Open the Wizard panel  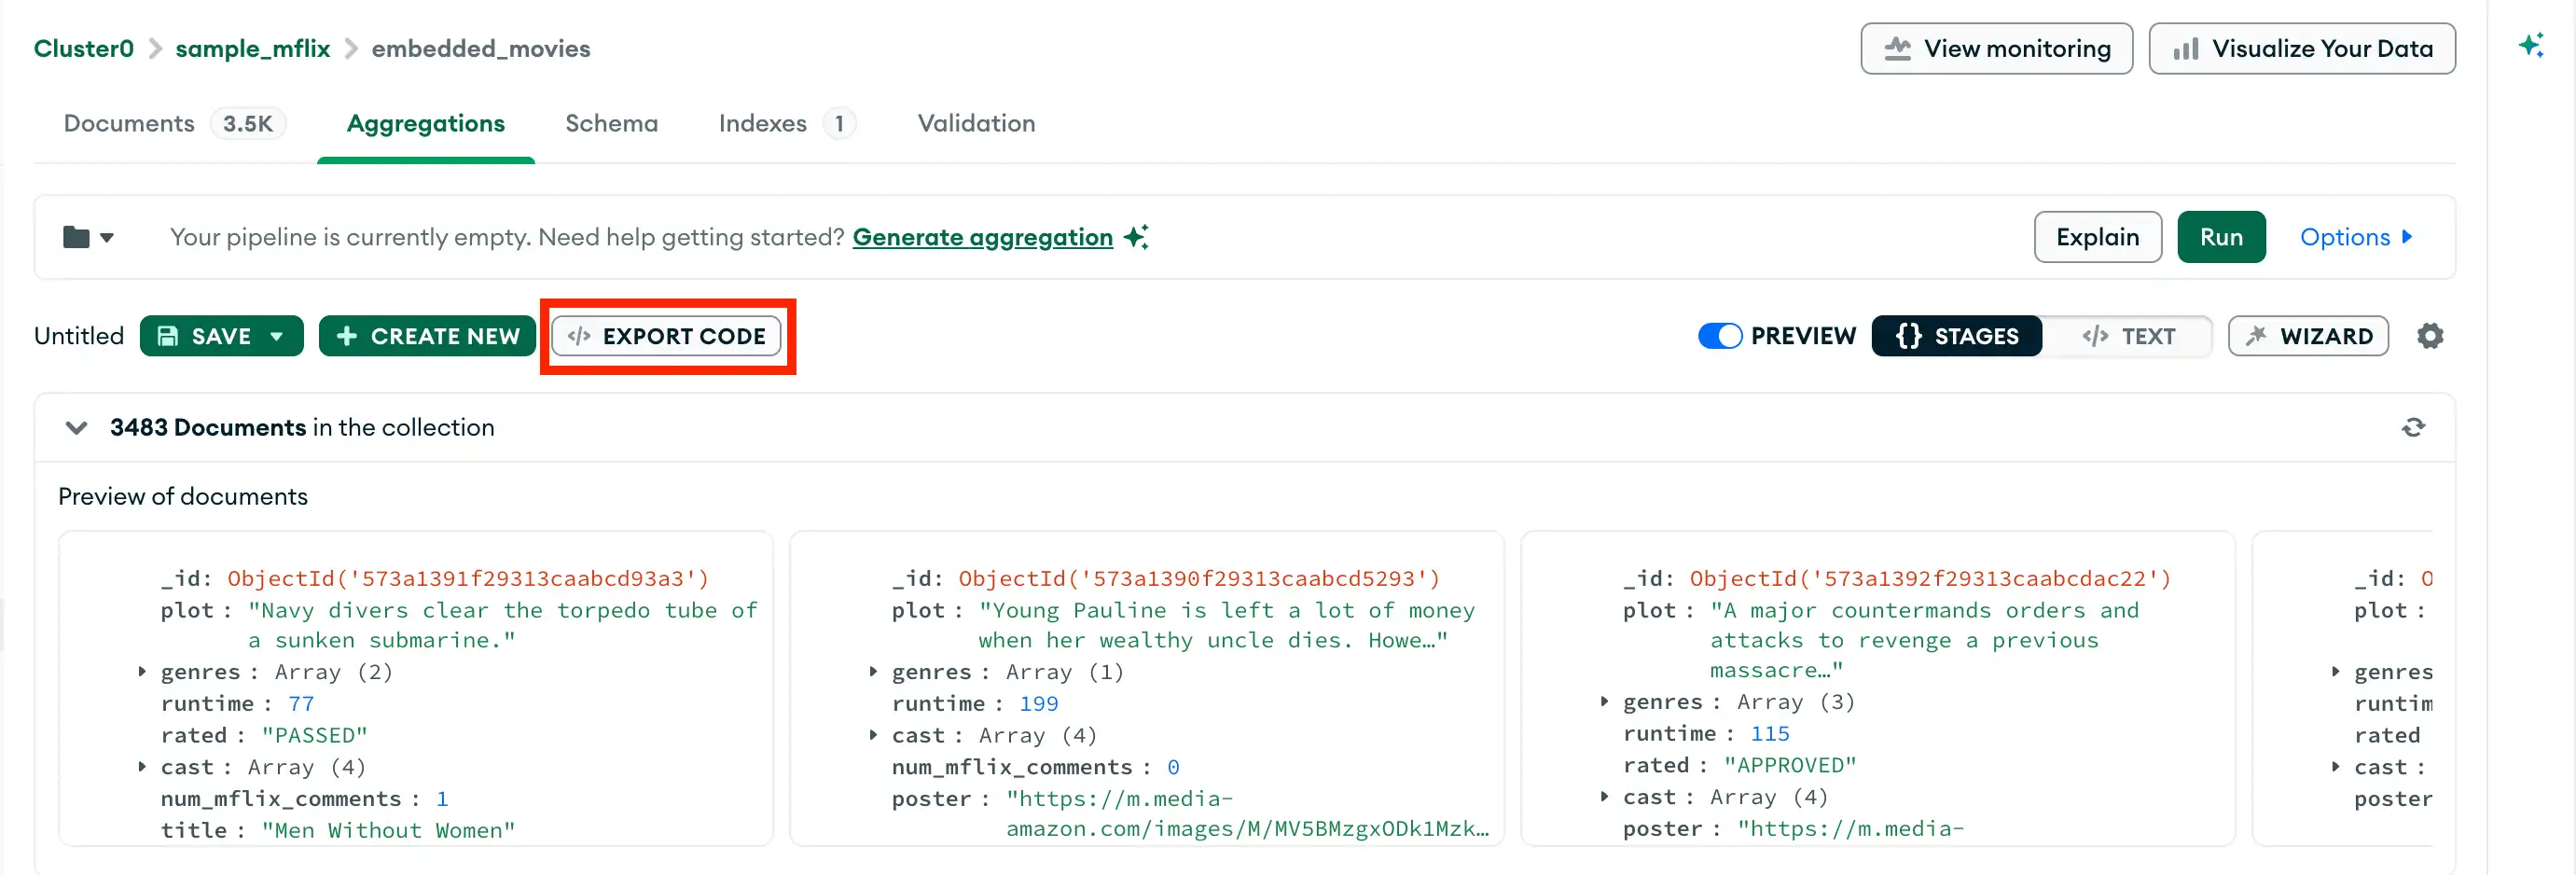[x=2307, y=336]
